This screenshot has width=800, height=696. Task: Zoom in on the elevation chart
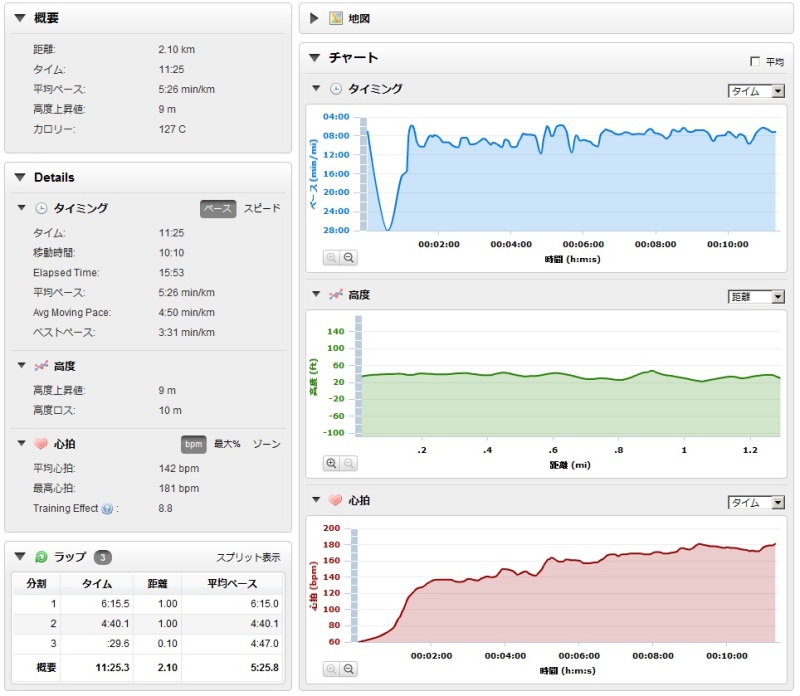click(x=331, y=463)
